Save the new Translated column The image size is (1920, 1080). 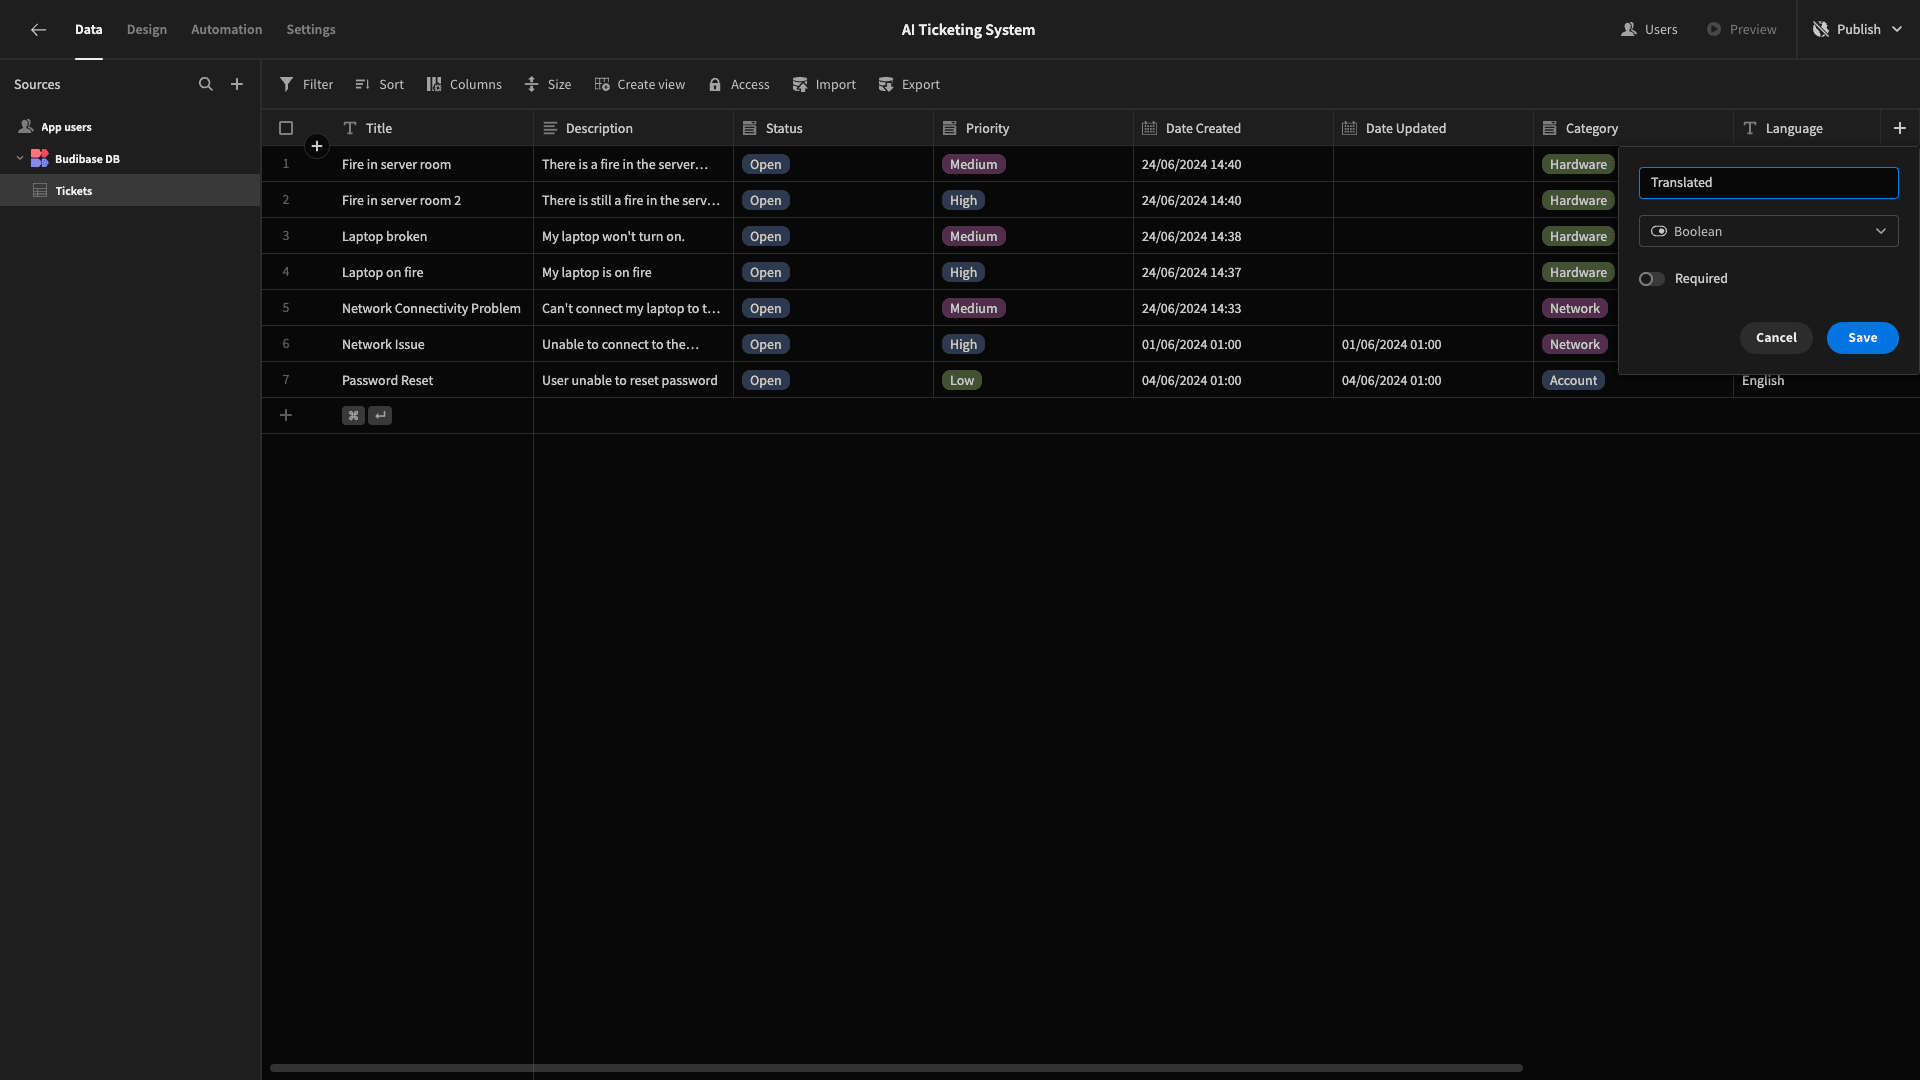[x=1862, y=338]
